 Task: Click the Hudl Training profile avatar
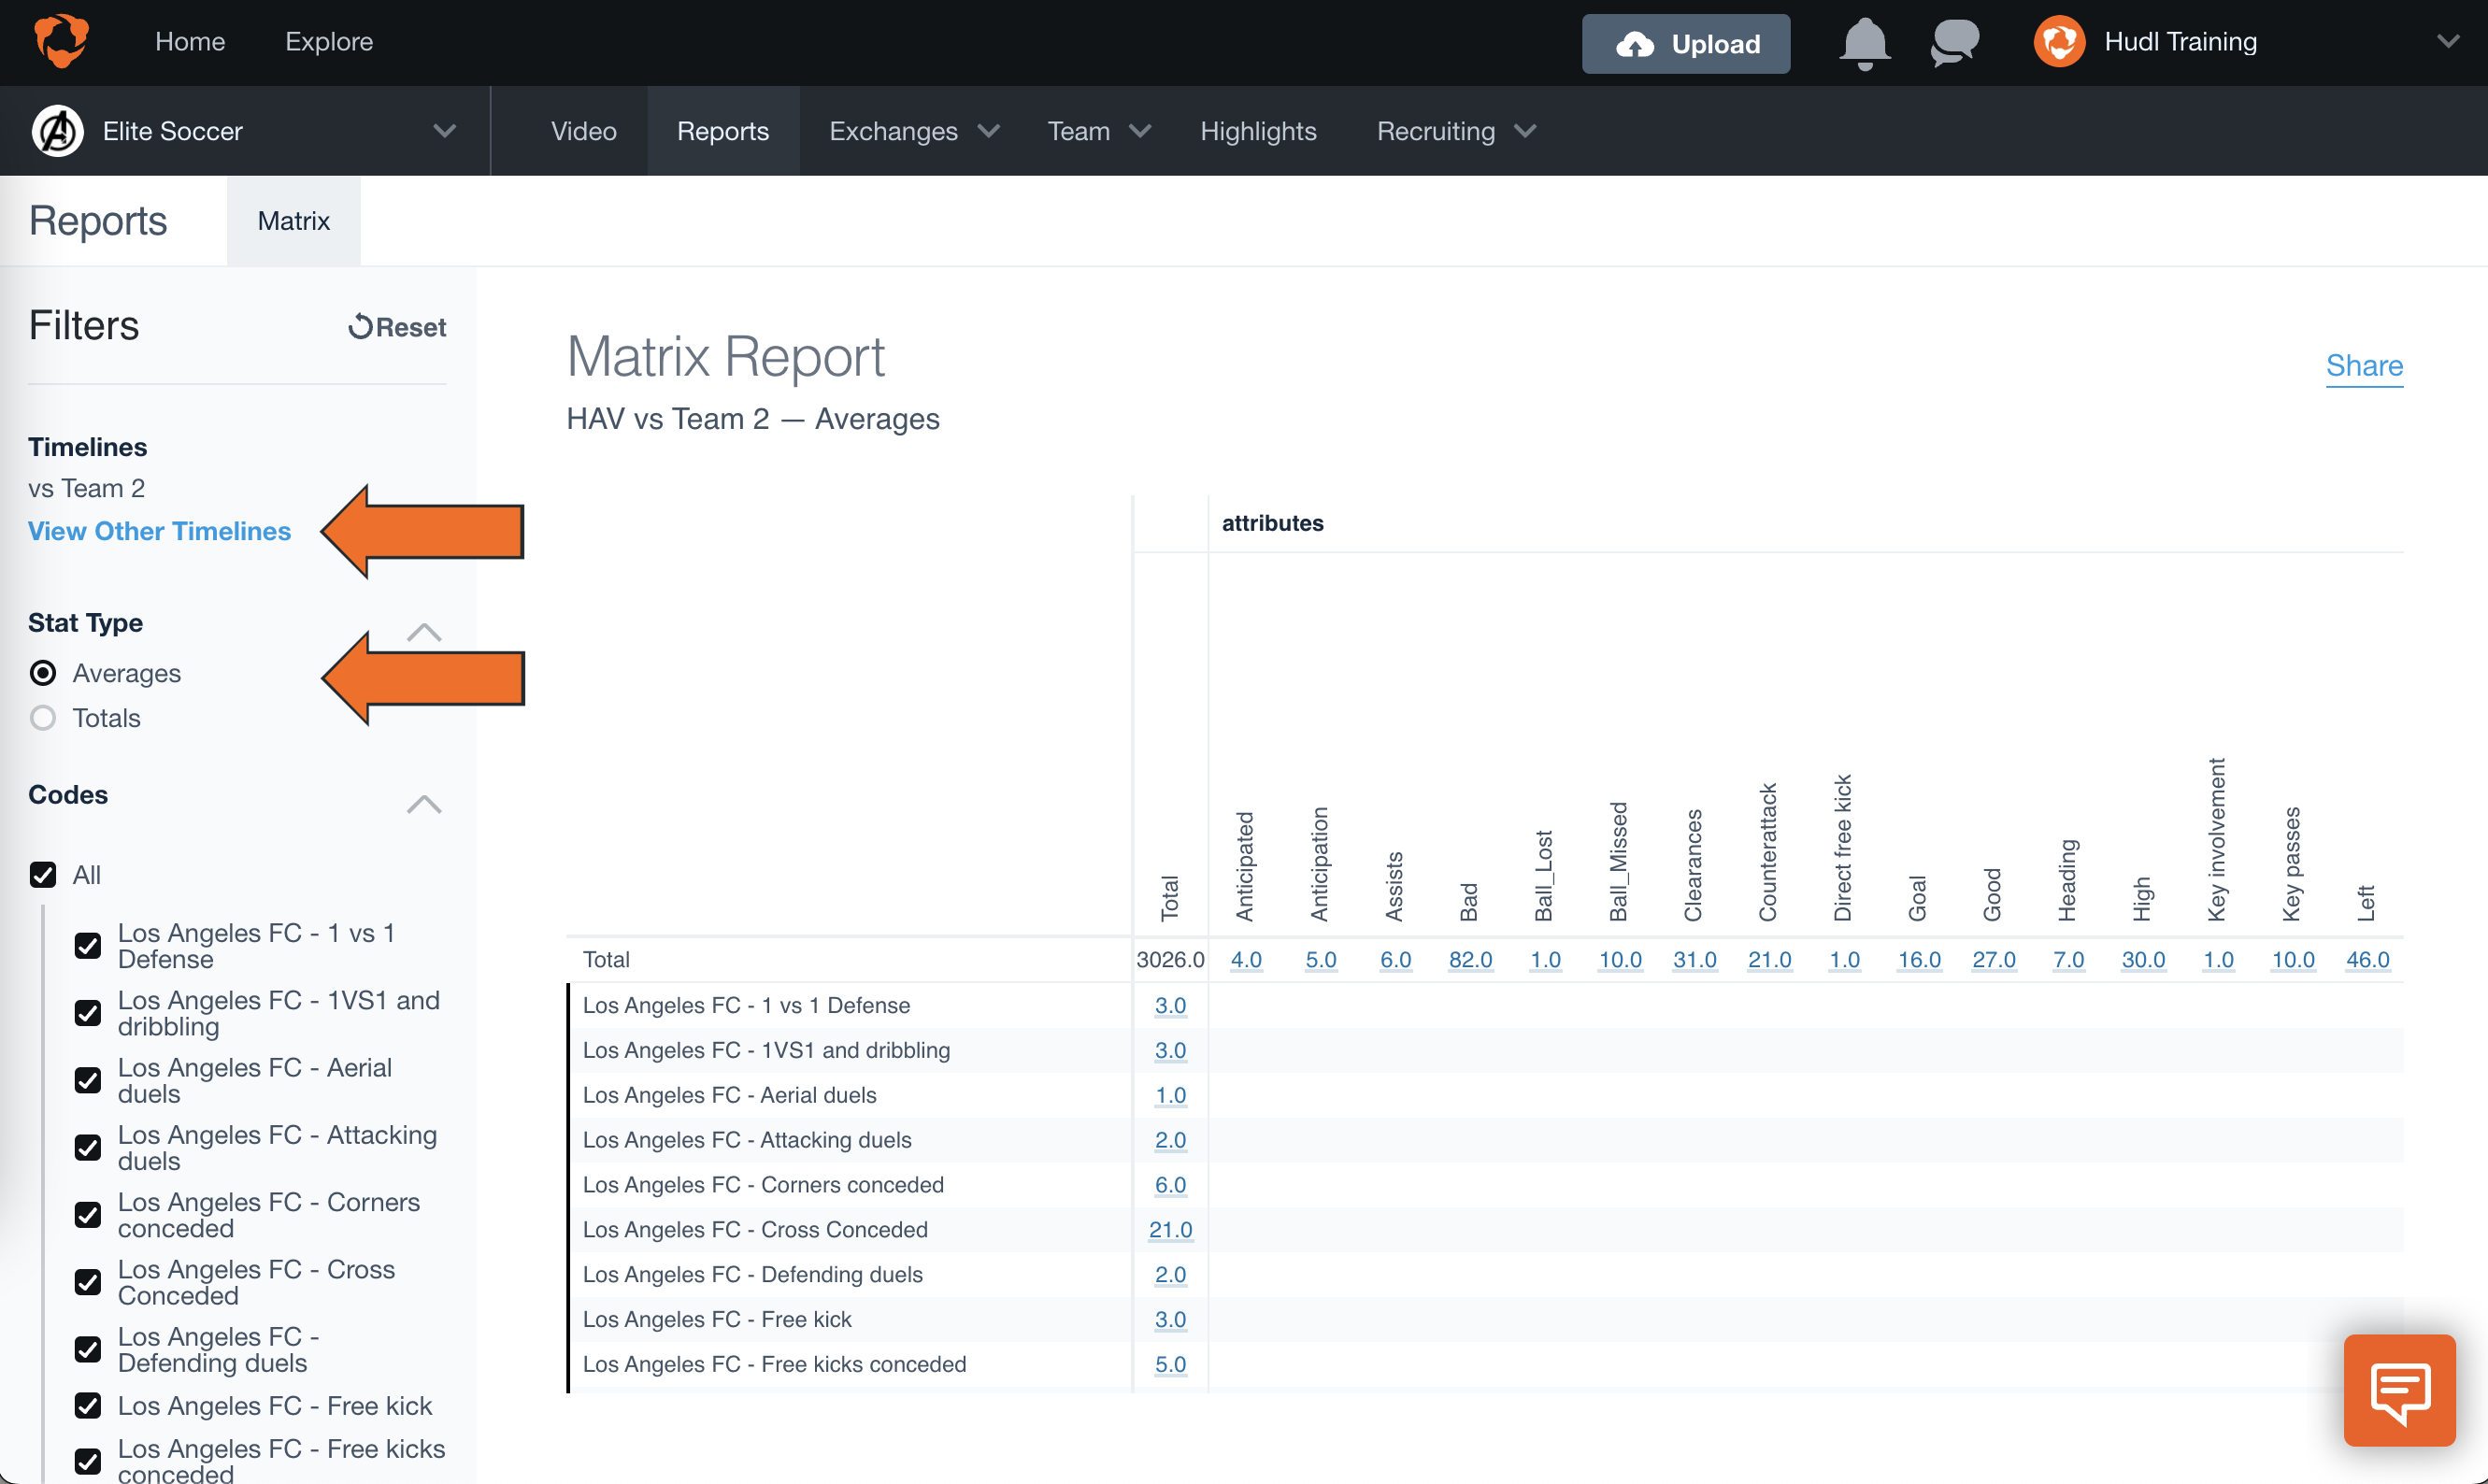[x=2059, y=42]
